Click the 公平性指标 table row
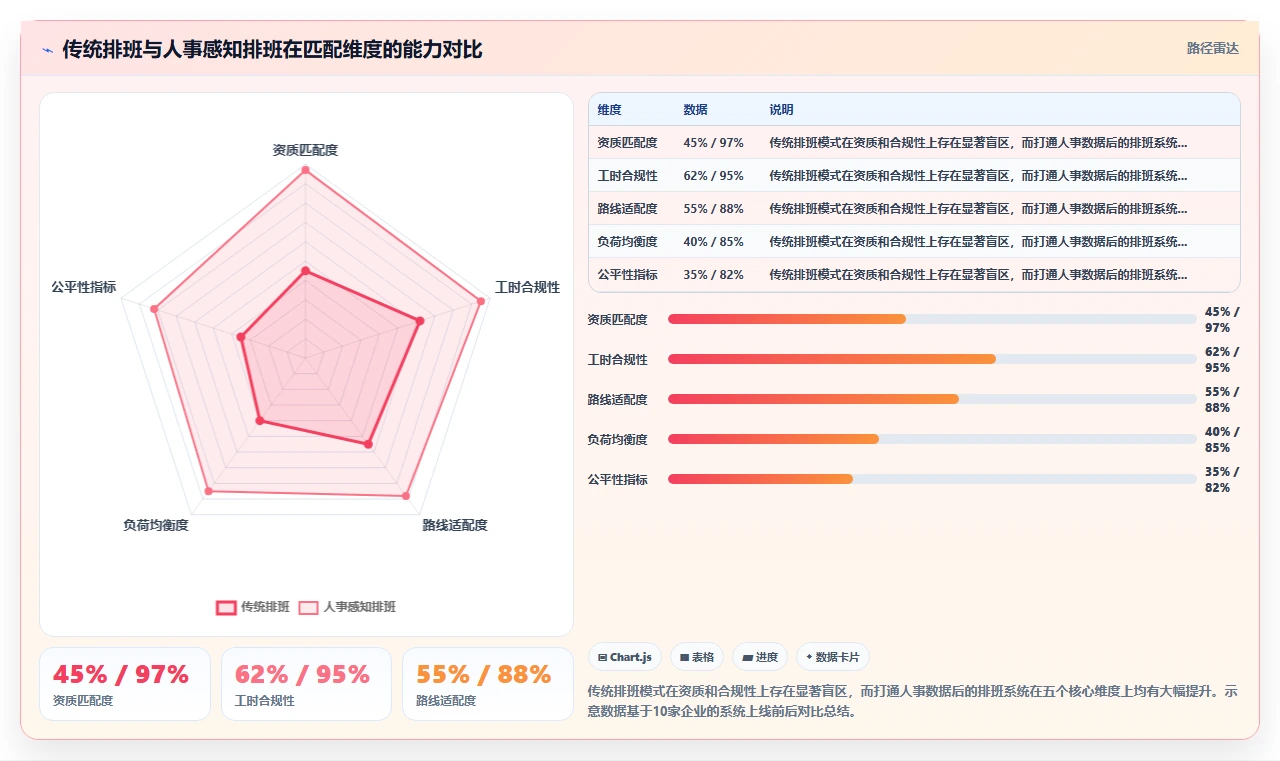Screen dimensions: 1280x761 tap(914, 274)
